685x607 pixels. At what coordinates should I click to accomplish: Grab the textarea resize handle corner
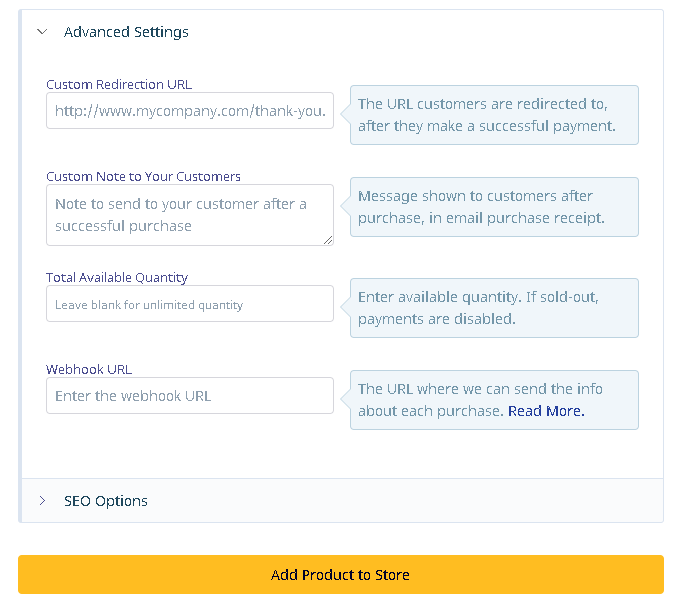(328, 240)
